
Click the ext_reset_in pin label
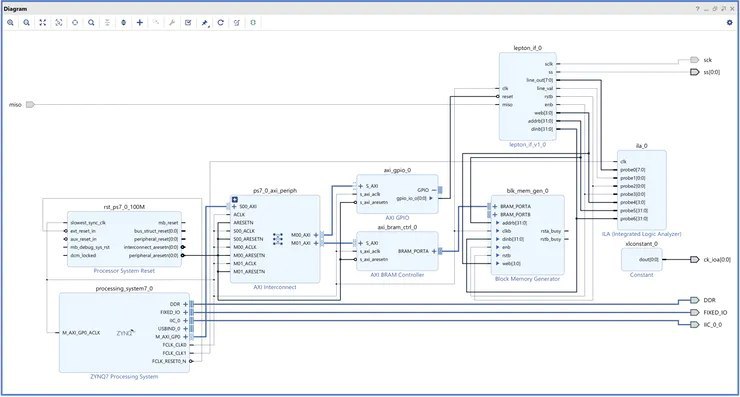[x=83, y=231]
